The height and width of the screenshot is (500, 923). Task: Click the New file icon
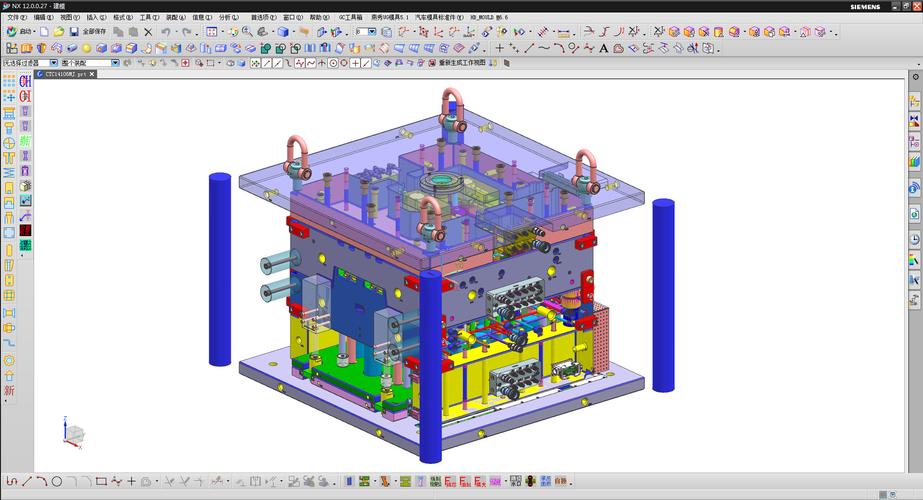[45, 32]
